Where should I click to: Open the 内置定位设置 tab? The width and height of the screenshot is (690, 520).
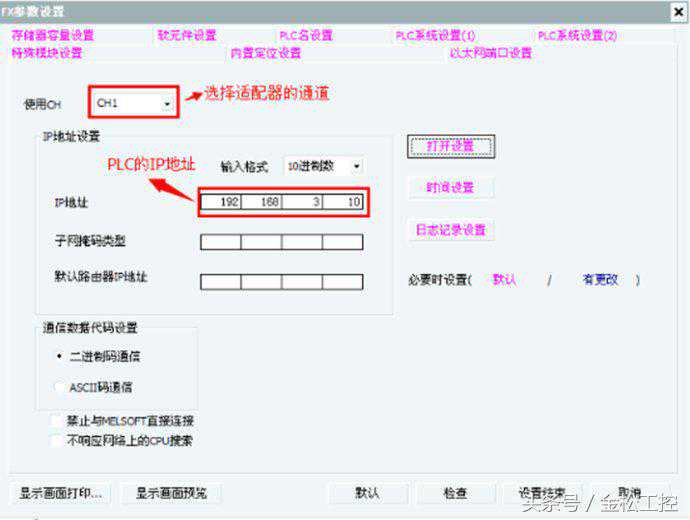click(266, 53)
